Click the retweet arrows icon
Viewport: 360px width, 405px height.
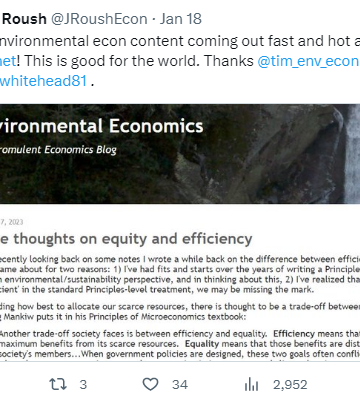coord(58,384)
